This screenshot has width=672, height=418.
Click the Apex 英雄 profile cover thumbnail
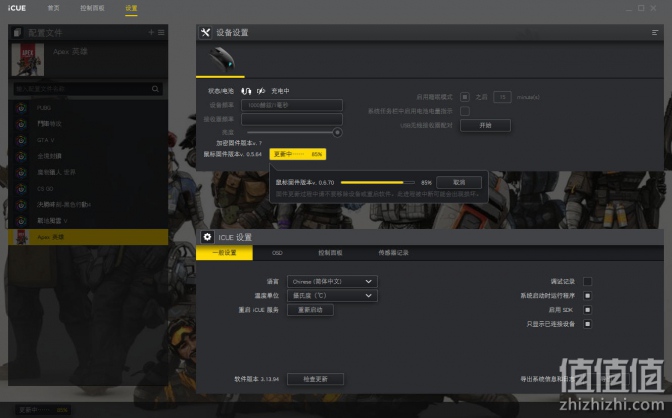pyautogui.click(x=28, y=60)
